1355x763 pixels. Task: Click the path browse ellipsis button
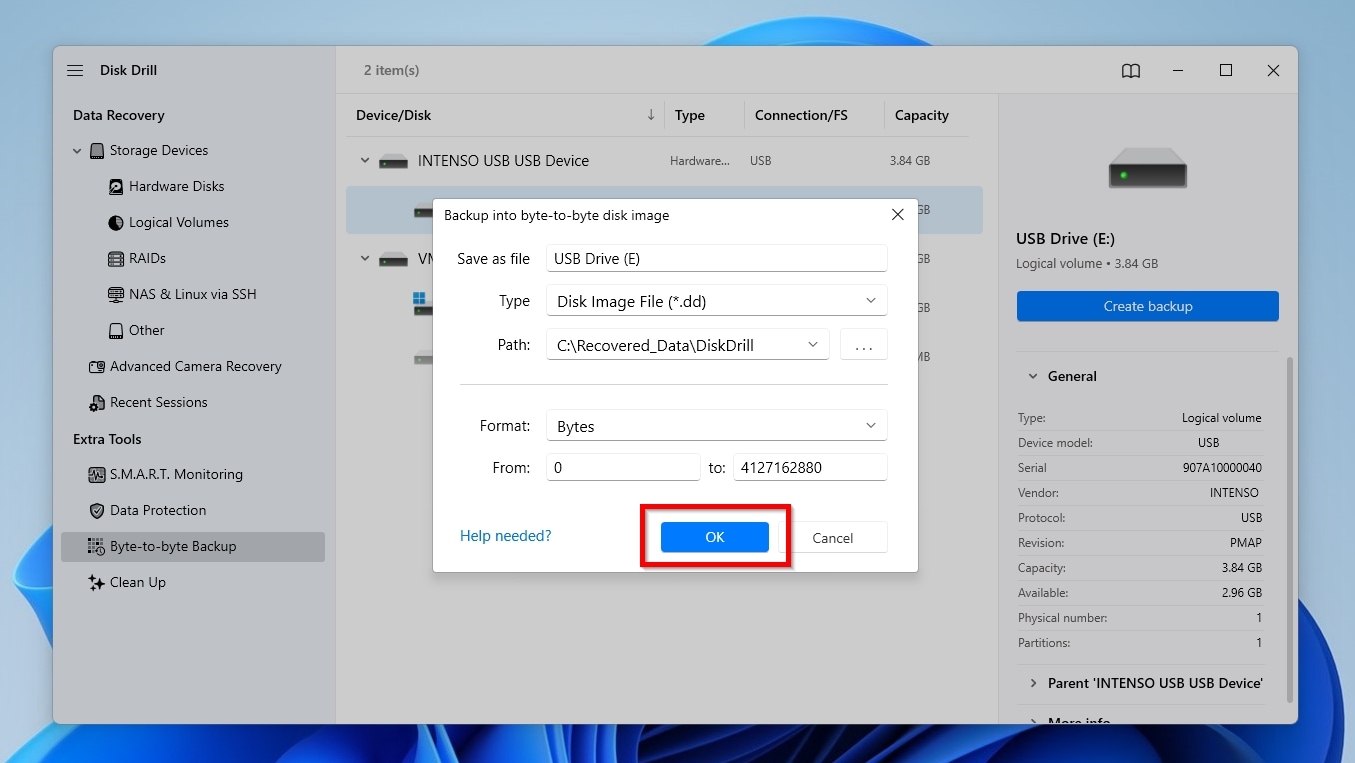(x=863, y=344)
